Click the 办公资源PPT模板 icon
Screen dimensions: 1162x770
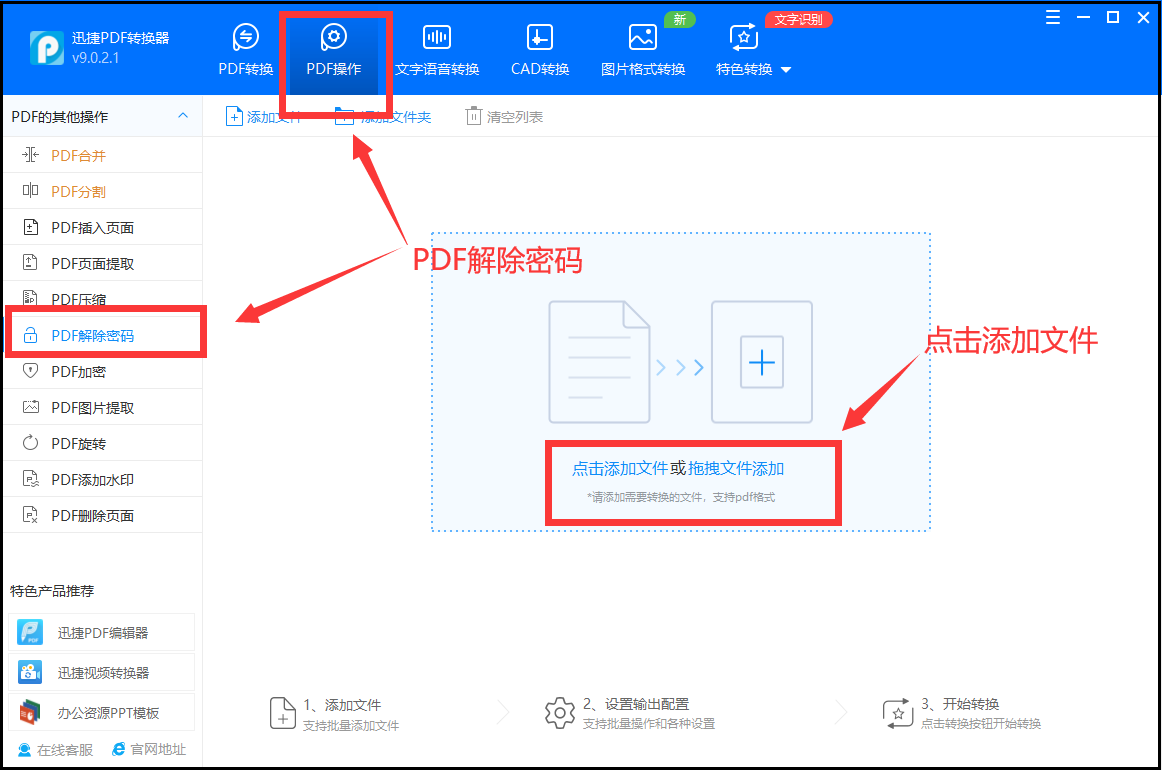30,712
